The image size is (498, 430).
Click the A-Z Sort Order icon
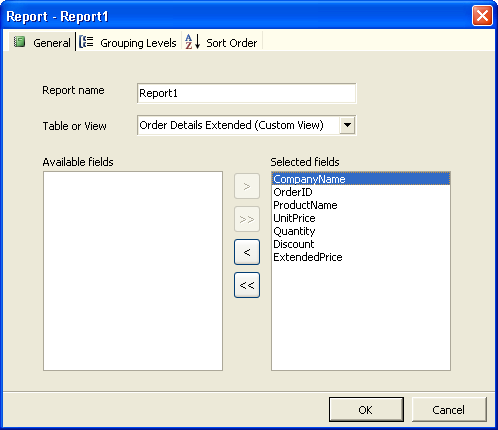click(193, 42)
